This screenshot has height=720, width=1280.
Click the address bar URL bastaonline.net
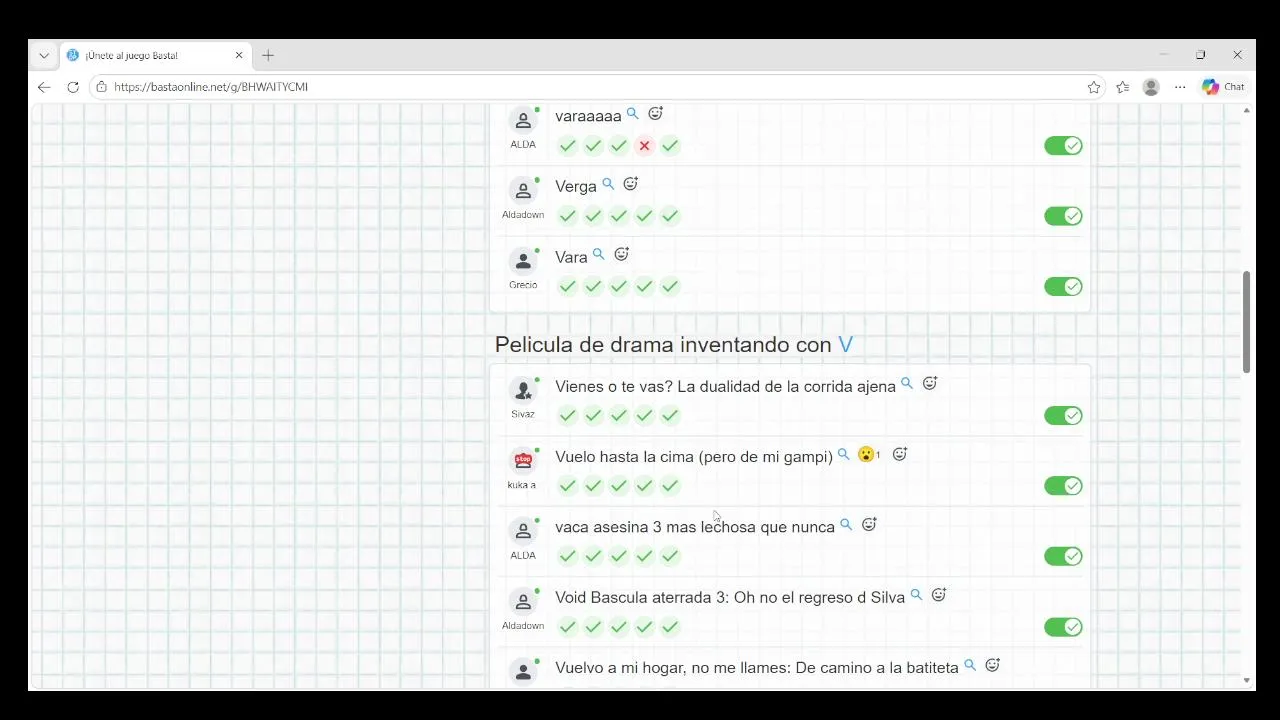pos(211,87)
